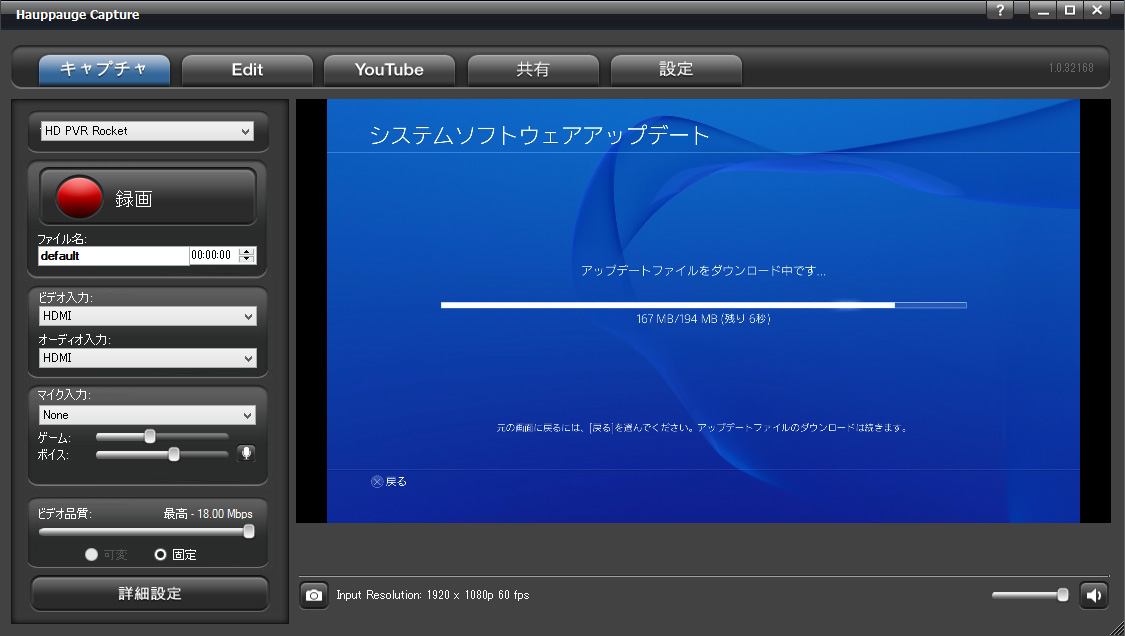The width and height of the screenshot is (1125, 636).
Task: Toggle the microphone icon beside ボイス slider
Action: [246, 453]
